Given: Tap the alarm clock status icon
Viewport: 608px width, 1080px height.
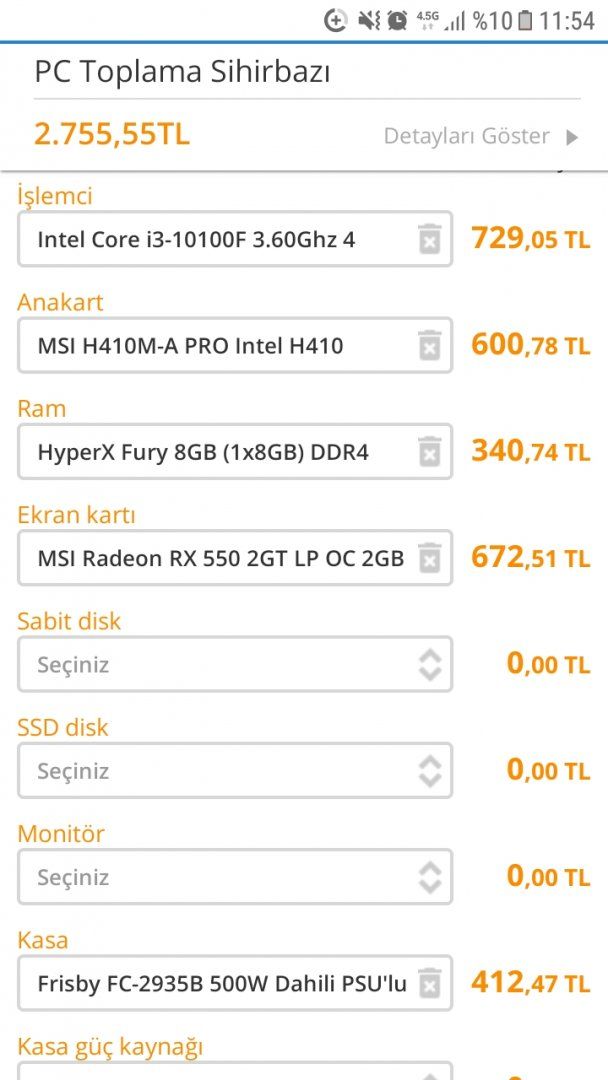Looking at the screenshot, I should click(x=398, y=20).
